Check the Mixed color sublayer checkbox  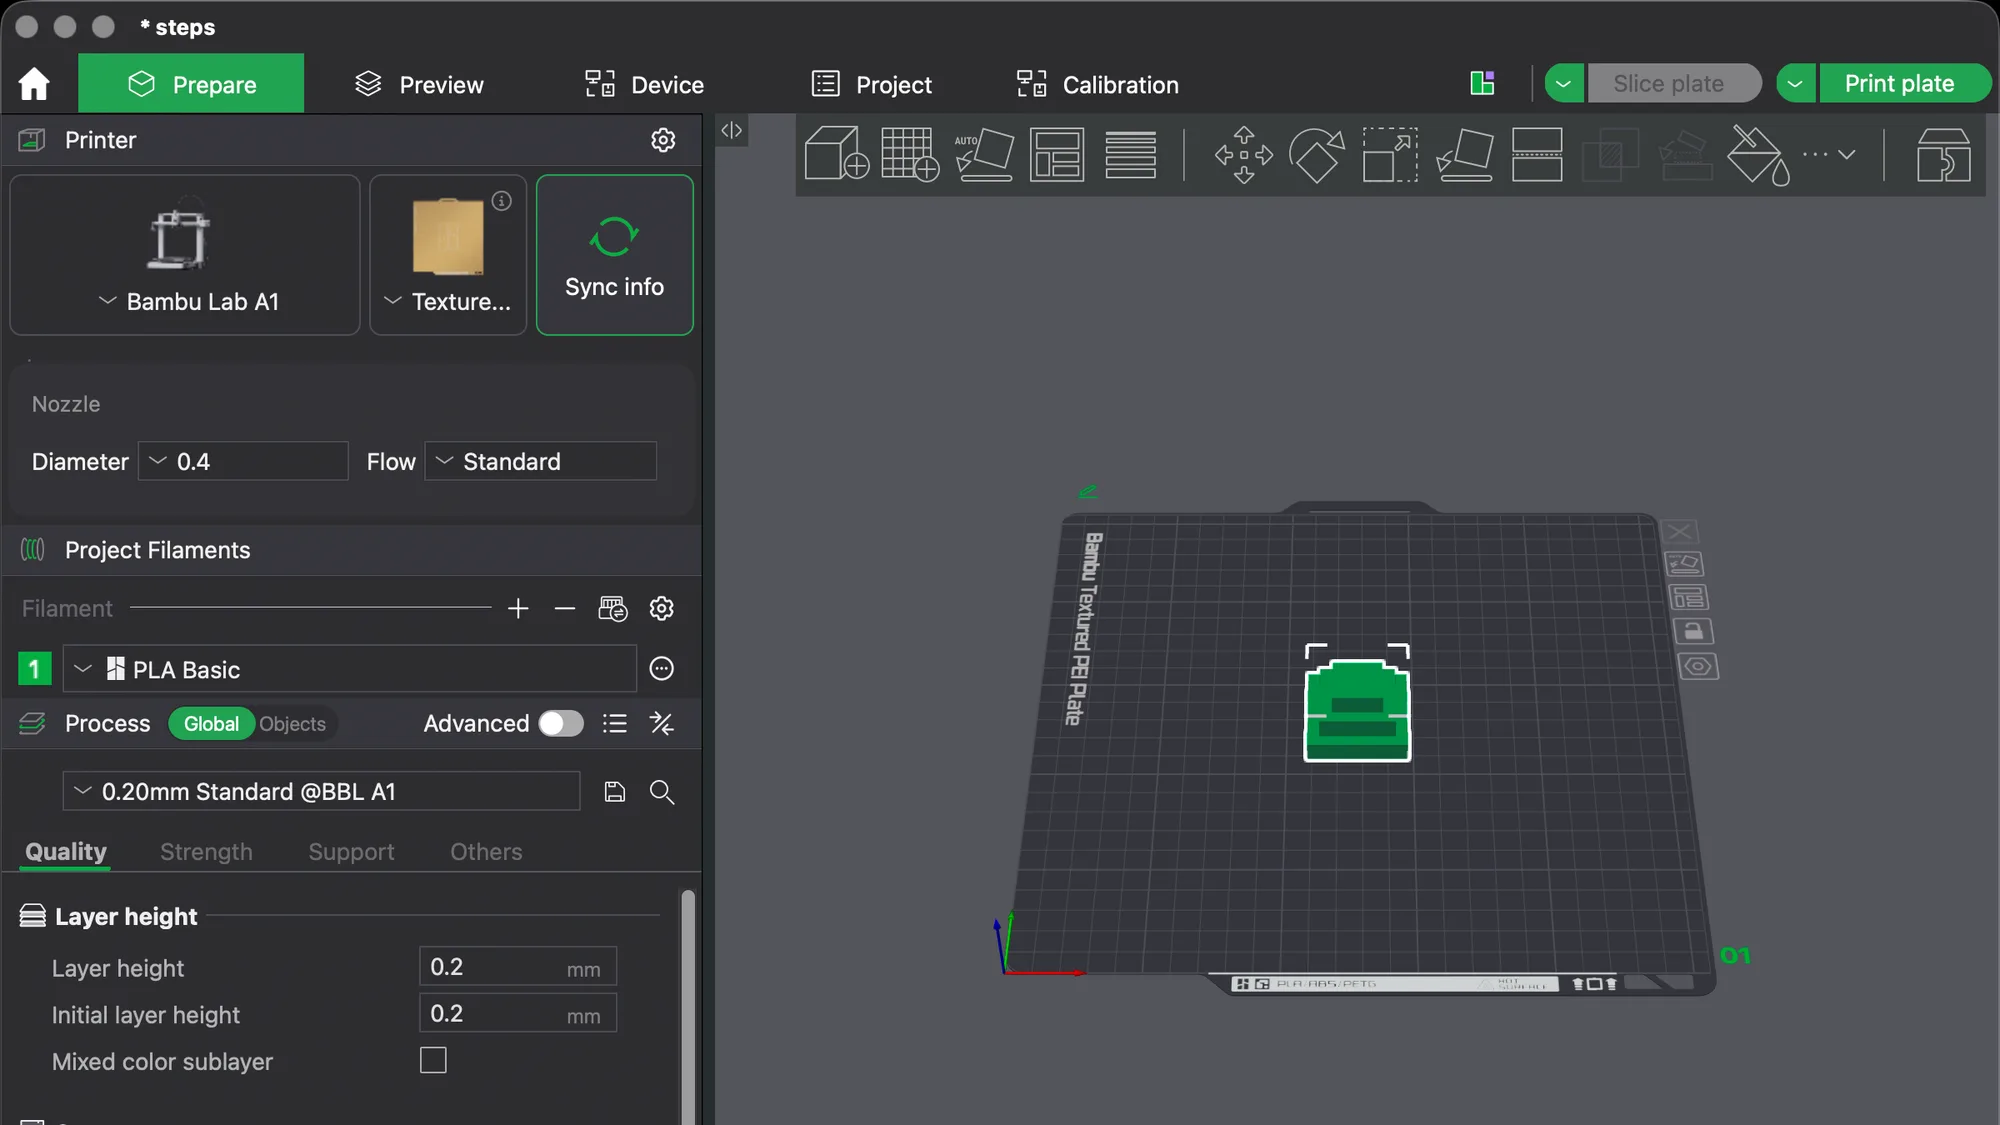click(x=433, y=1060)
